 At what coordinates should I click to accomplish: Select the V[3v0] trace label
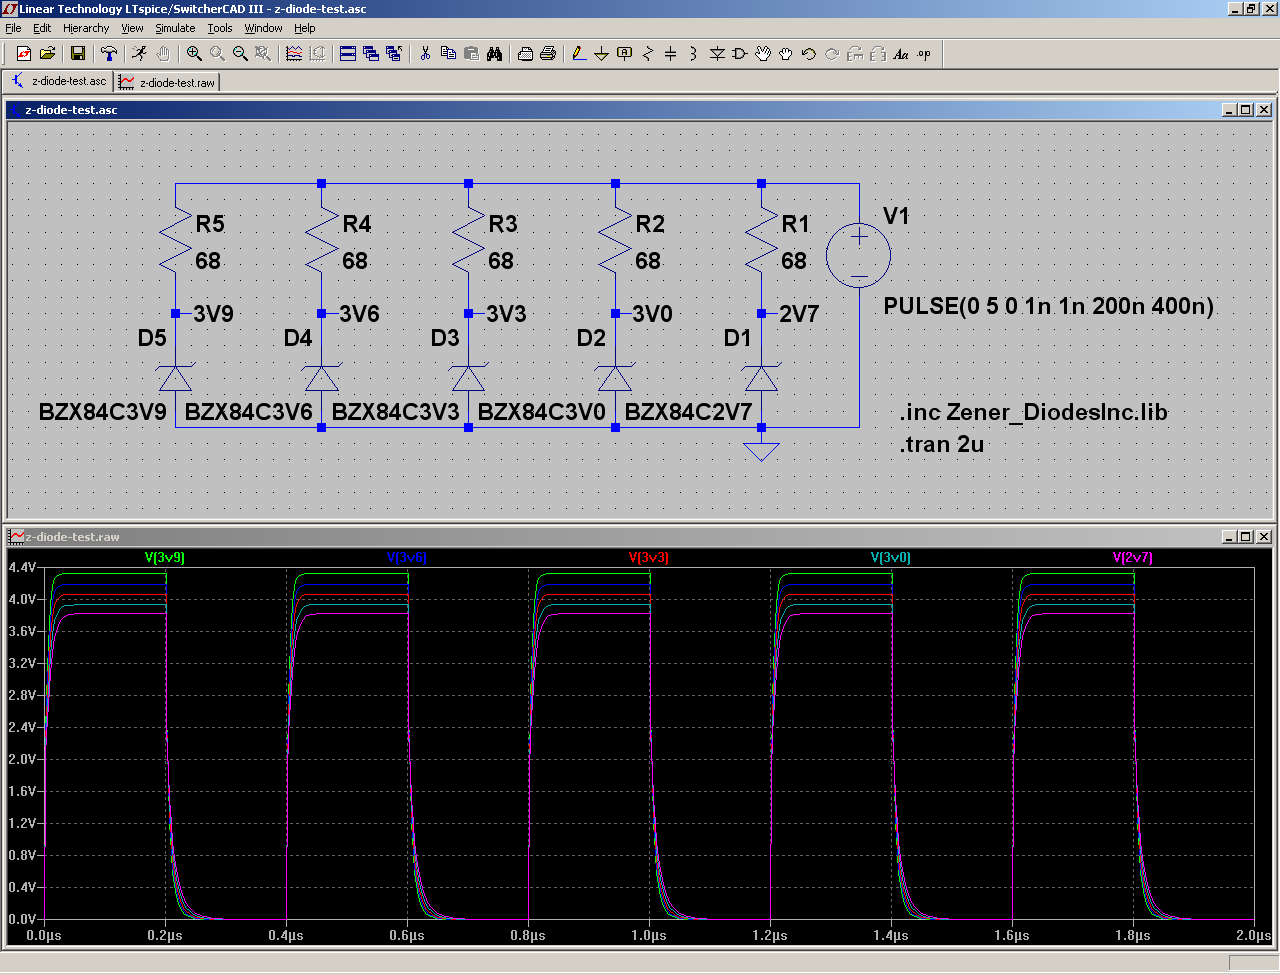[890, 558]
